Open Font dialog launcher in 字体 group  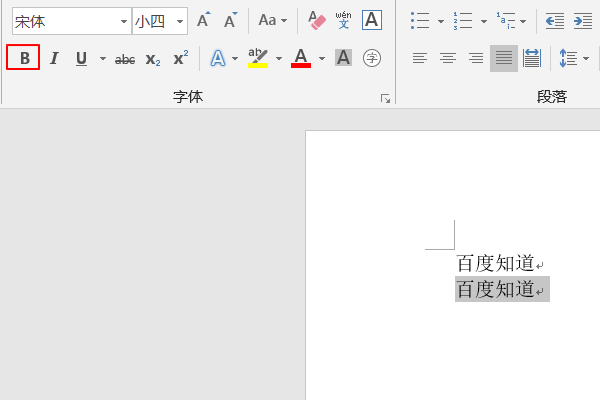click(x=385, y=99)
